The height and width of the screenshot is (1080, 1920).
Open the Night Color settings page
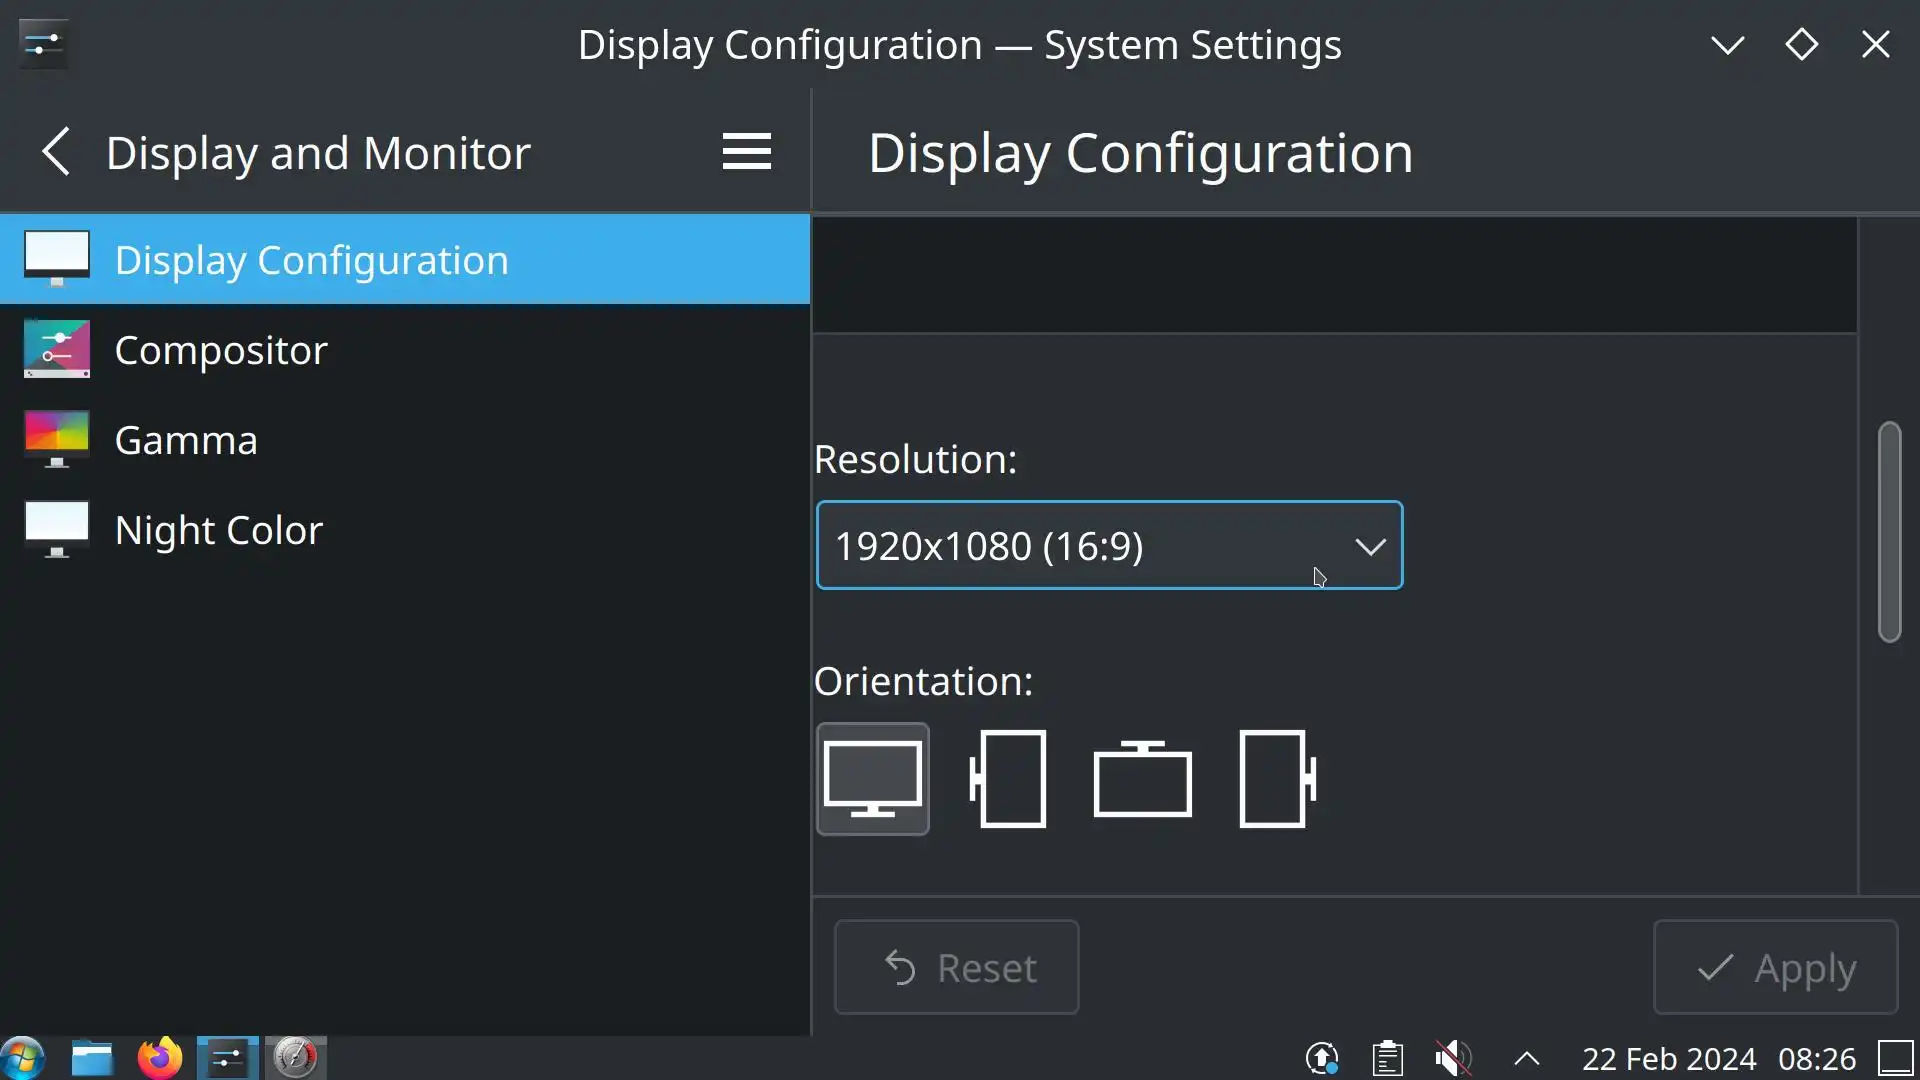coord(218,530)
